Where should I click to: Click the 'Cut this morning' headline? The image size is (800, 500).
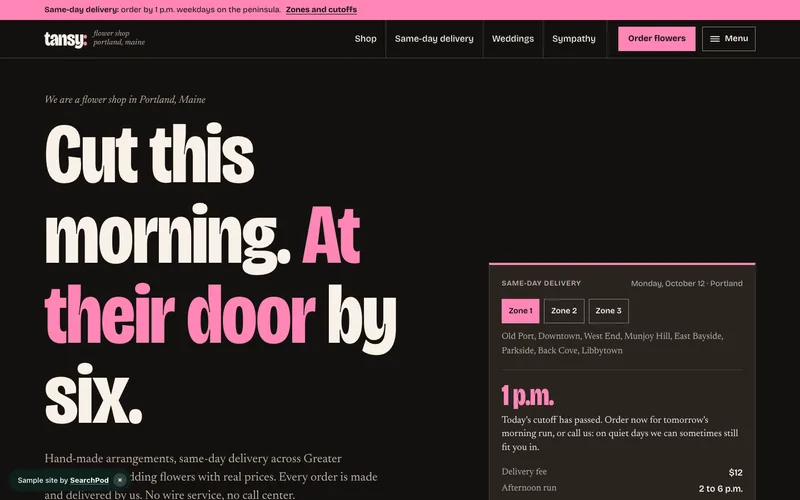coord(220,274)
